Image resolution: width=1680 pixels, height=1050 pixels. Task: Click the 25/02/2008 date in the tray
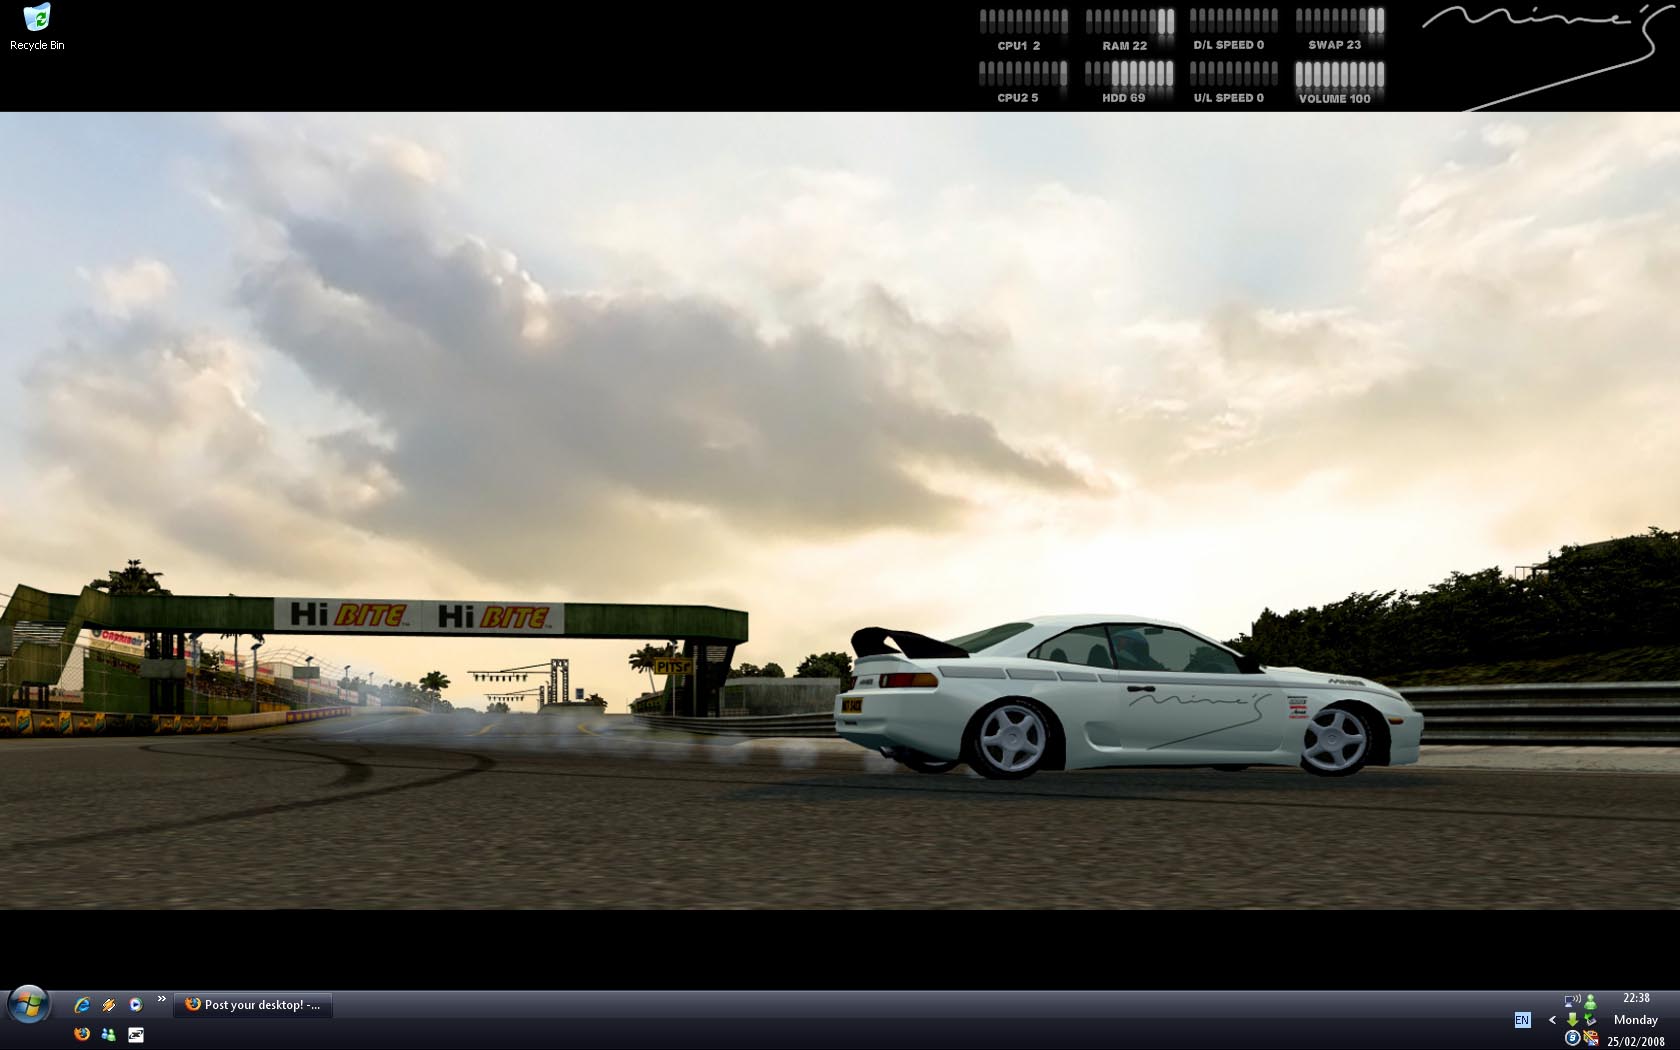(1636, 1041)
